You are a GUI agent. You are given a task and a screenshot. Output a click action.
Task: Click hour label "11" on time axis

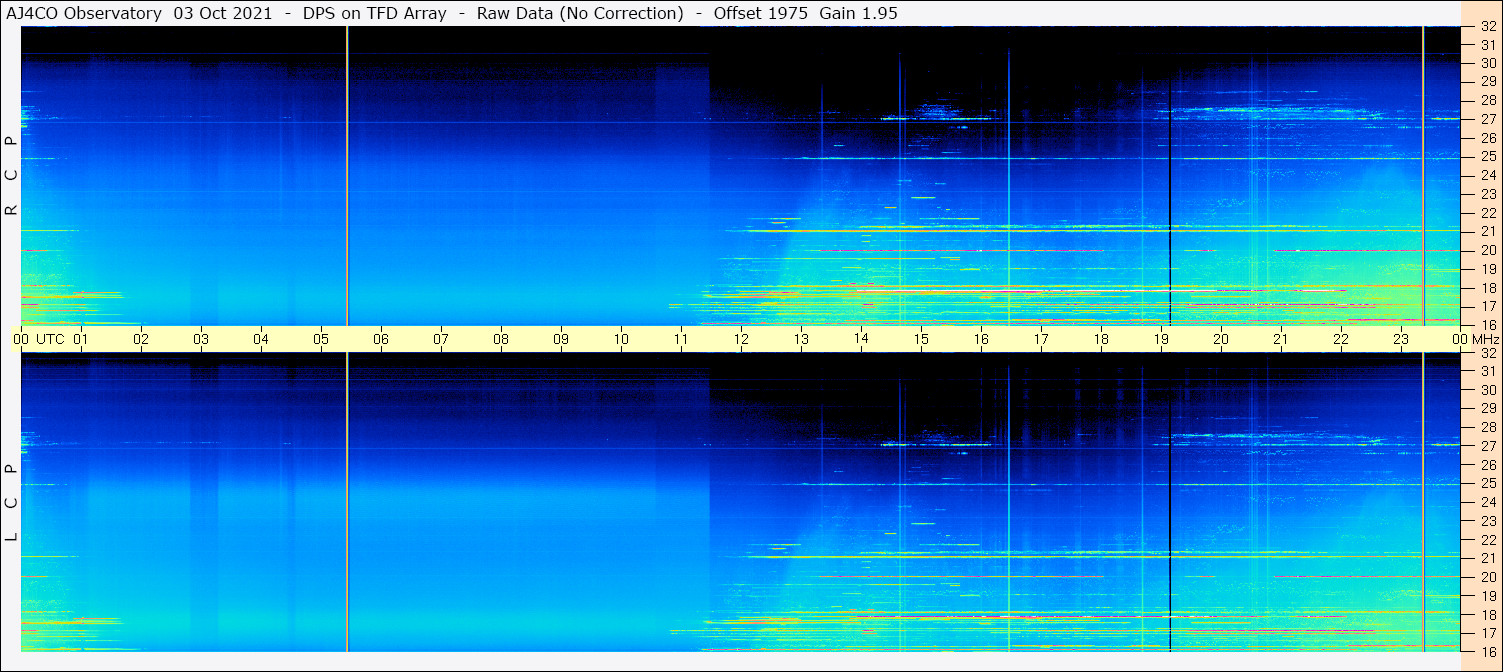(681, 339)
